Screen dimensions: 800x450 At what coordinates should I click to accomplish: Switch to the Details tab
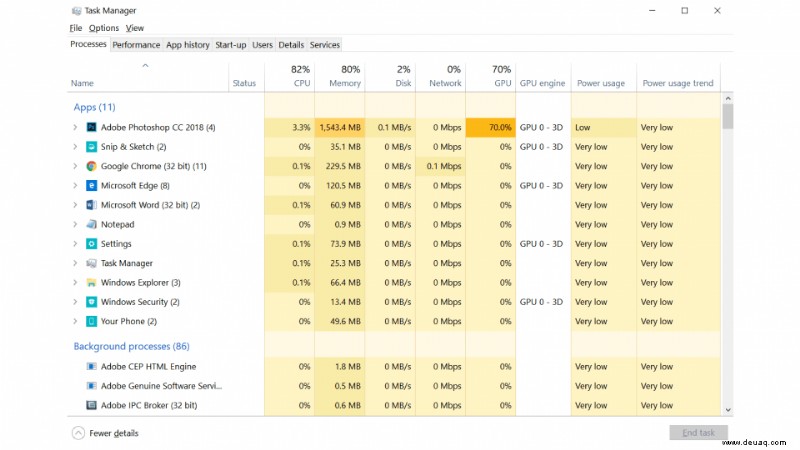tap(291, 45)
